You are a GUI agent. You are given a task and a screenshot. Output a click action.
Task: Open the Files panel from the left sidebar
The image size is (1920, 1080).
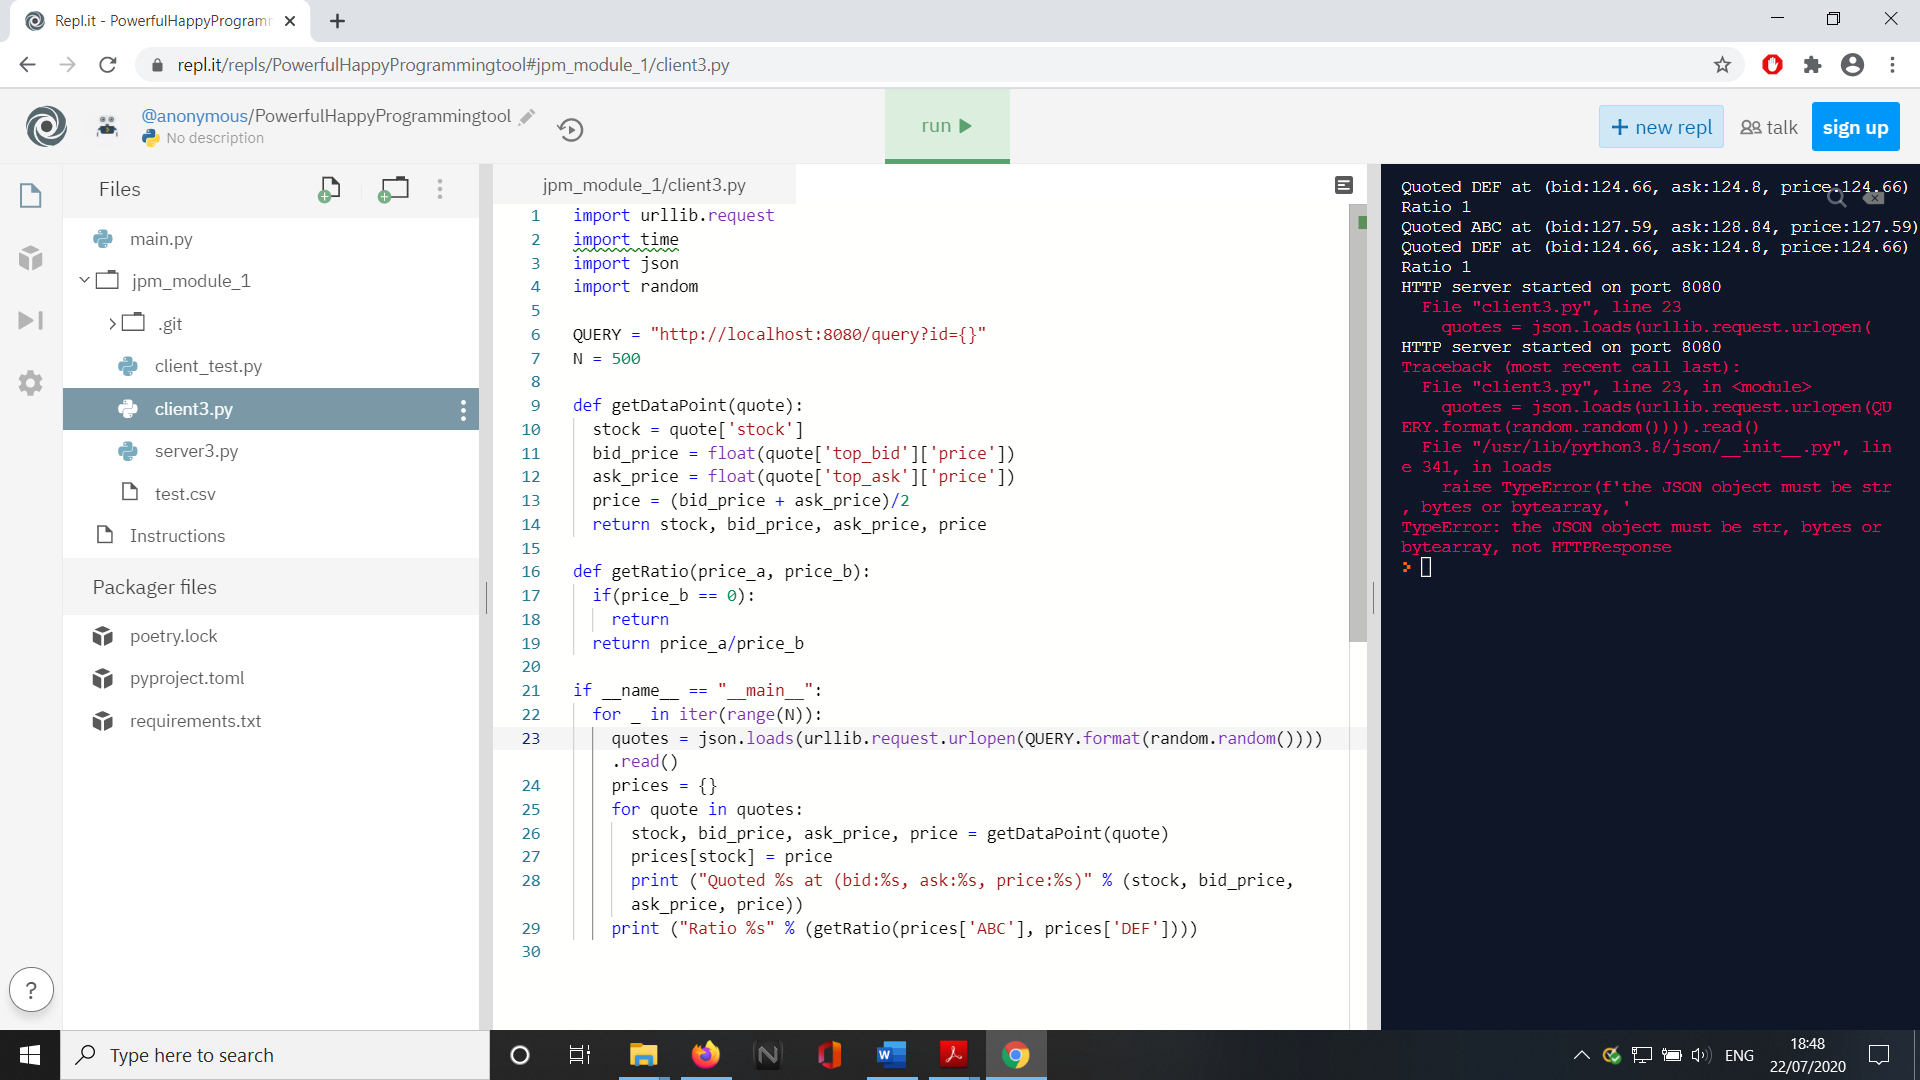[x=30, y=196]
